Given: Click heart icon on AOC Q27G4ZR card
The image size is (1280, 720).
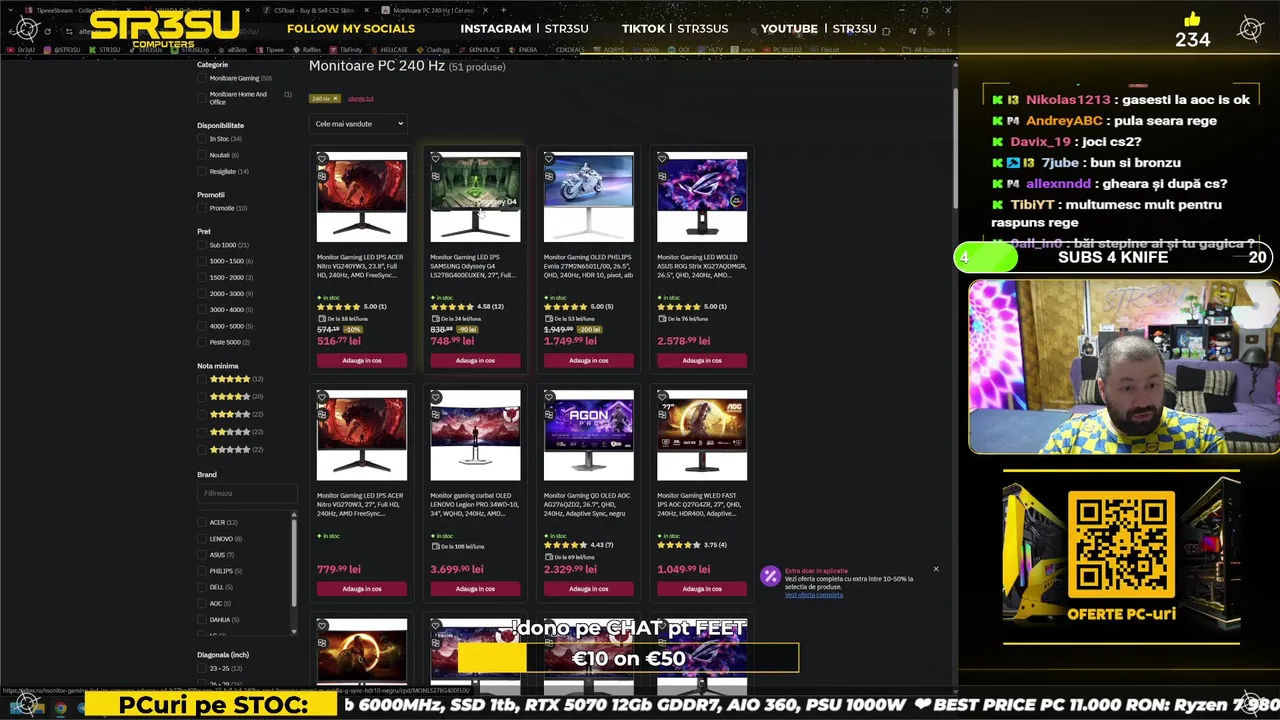Looking at the screenshot, I should tap(662, 397).
